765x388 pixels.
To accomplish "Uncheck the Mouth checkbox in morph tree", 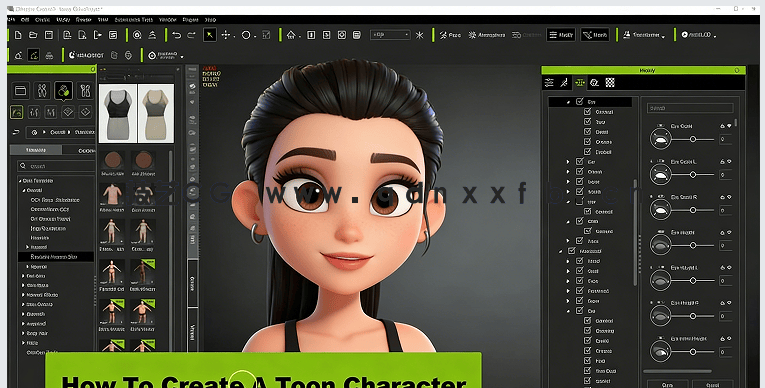I will [x=580, y=191].
